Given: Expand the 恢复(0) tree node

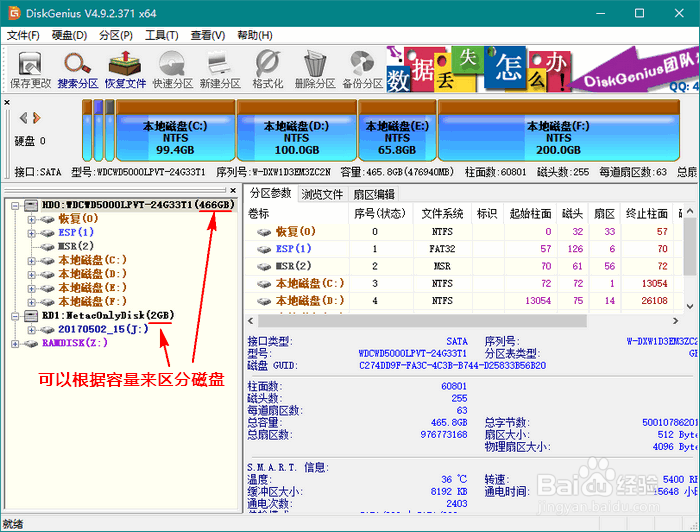Looking at the screenshot, I should [x=31, y=219].
